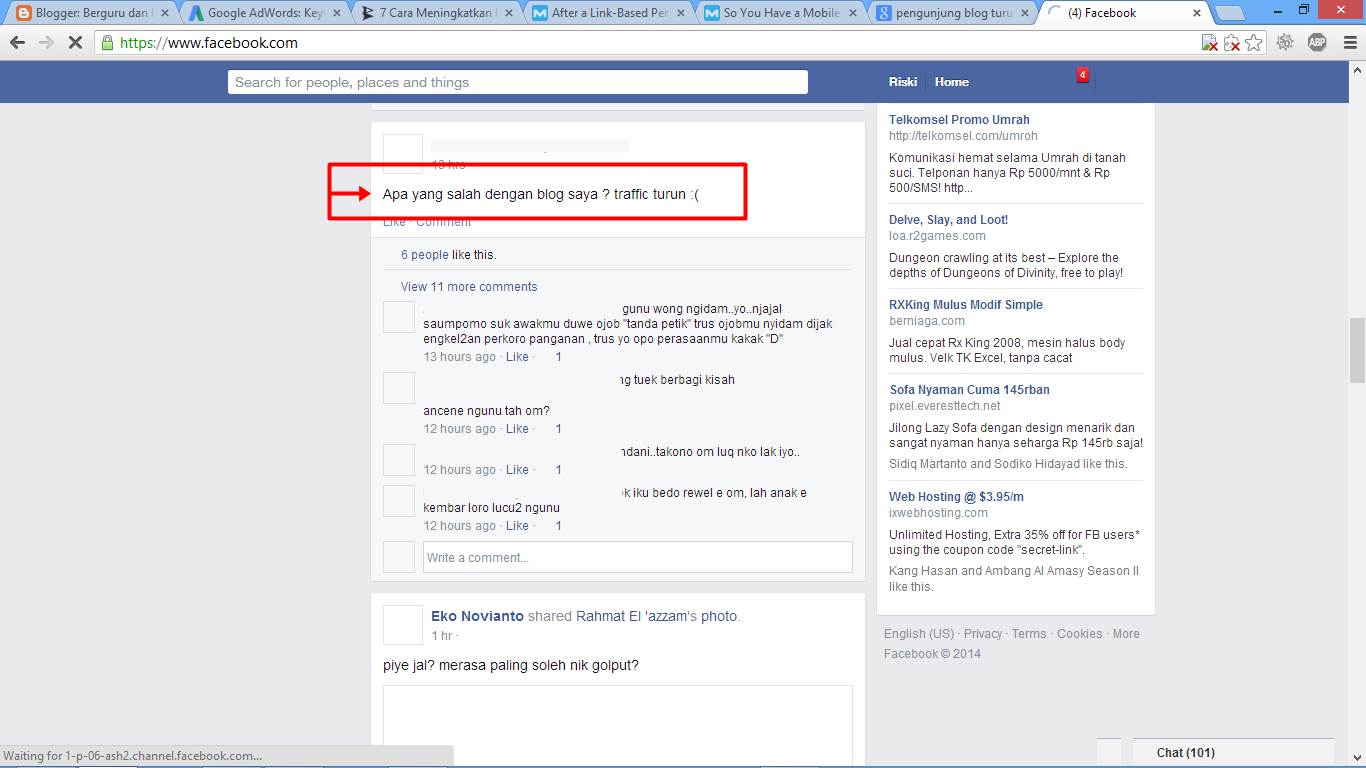Screen dimensions: 1366x768
Task: Open the blocked plug-in indicator in address bar
Action: (1232, 43)
